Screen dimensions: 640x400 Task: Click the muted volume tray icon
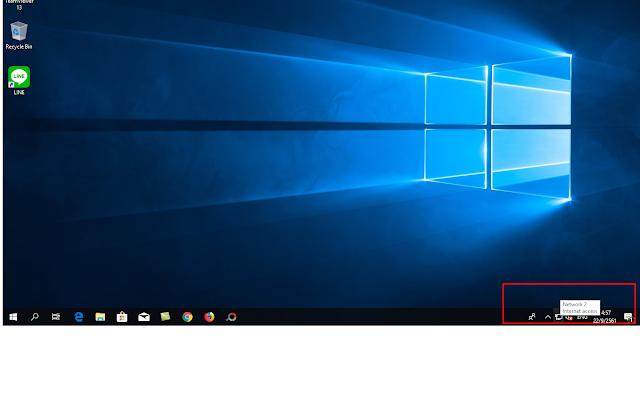(x=569, y=318)
